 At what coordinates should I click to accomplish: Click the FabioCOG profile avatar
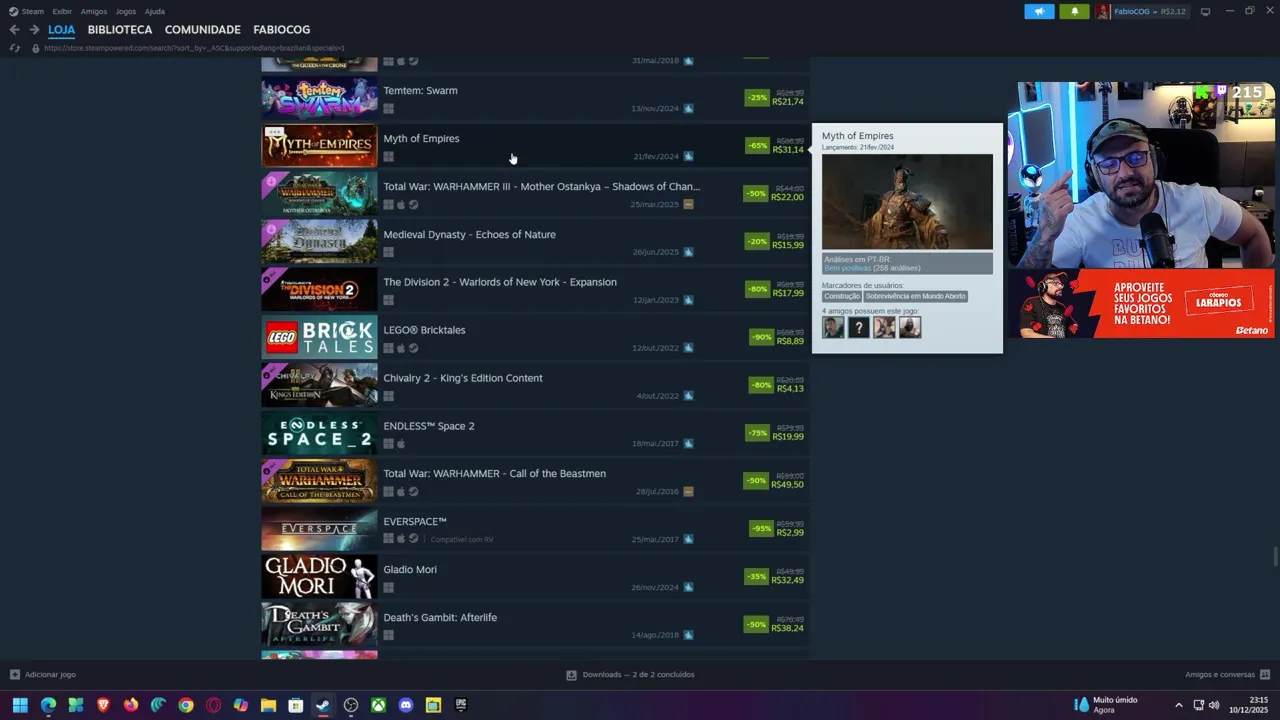tap(1103, 11)
